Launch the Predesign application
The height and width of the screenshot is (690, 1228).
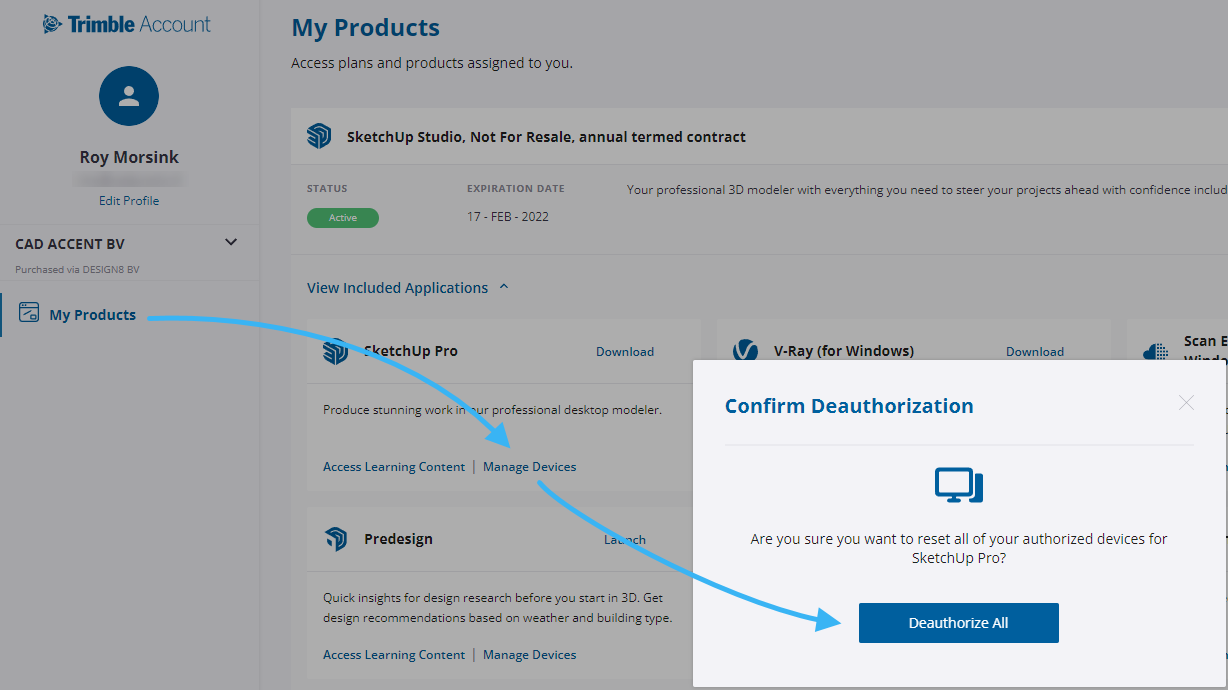pyautogui.click(x=625, y=540)
